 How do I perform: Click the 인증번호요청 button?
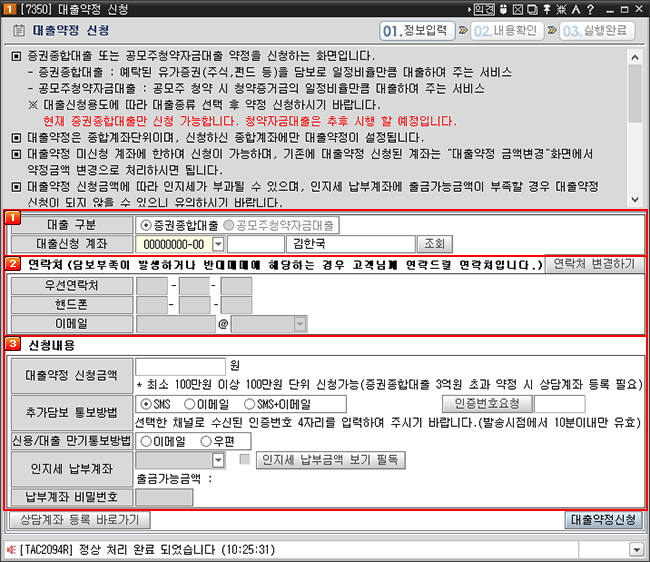[x=487, y=403]
